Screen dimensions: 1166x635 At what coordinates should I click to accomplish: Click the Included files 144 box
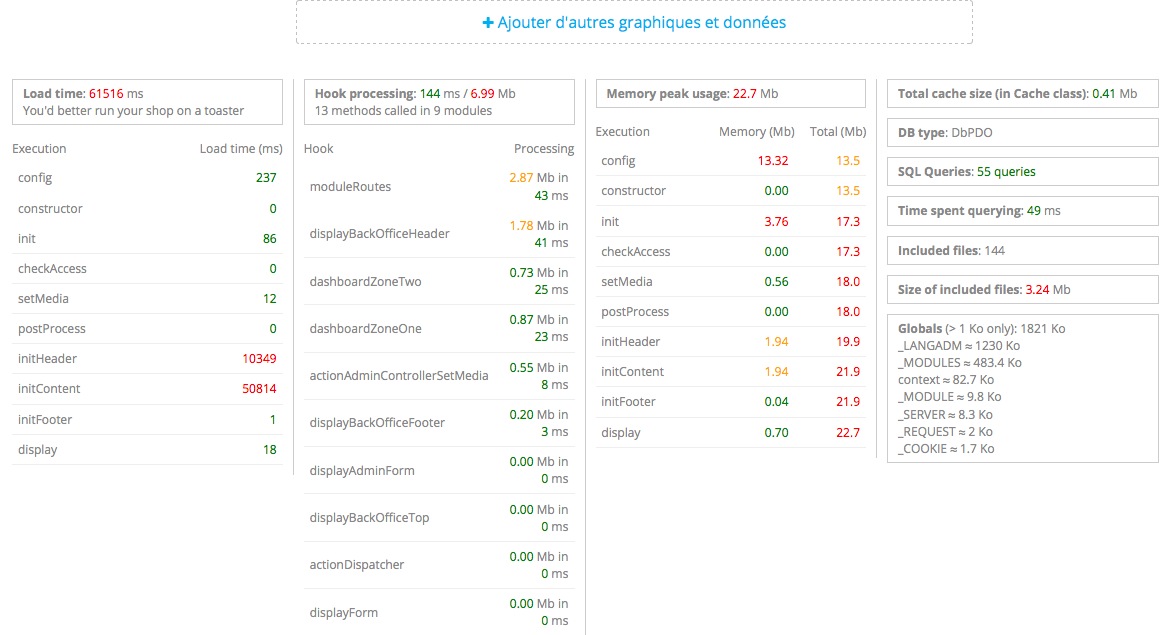(x=1022, y=251)
